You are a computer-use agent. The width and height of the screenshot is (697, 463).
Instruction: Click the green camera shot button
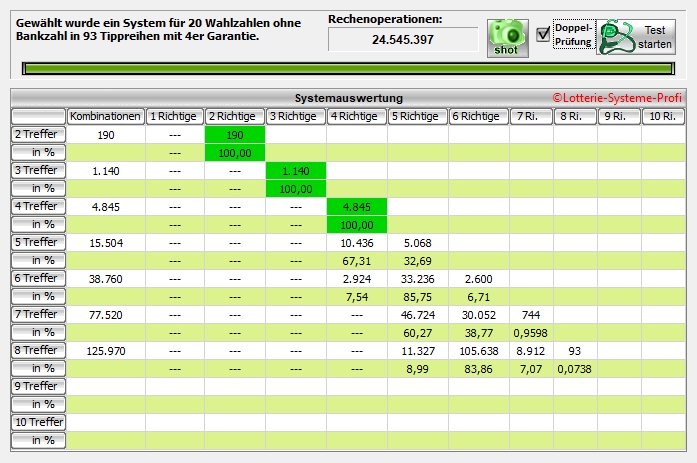coord(508,37)
